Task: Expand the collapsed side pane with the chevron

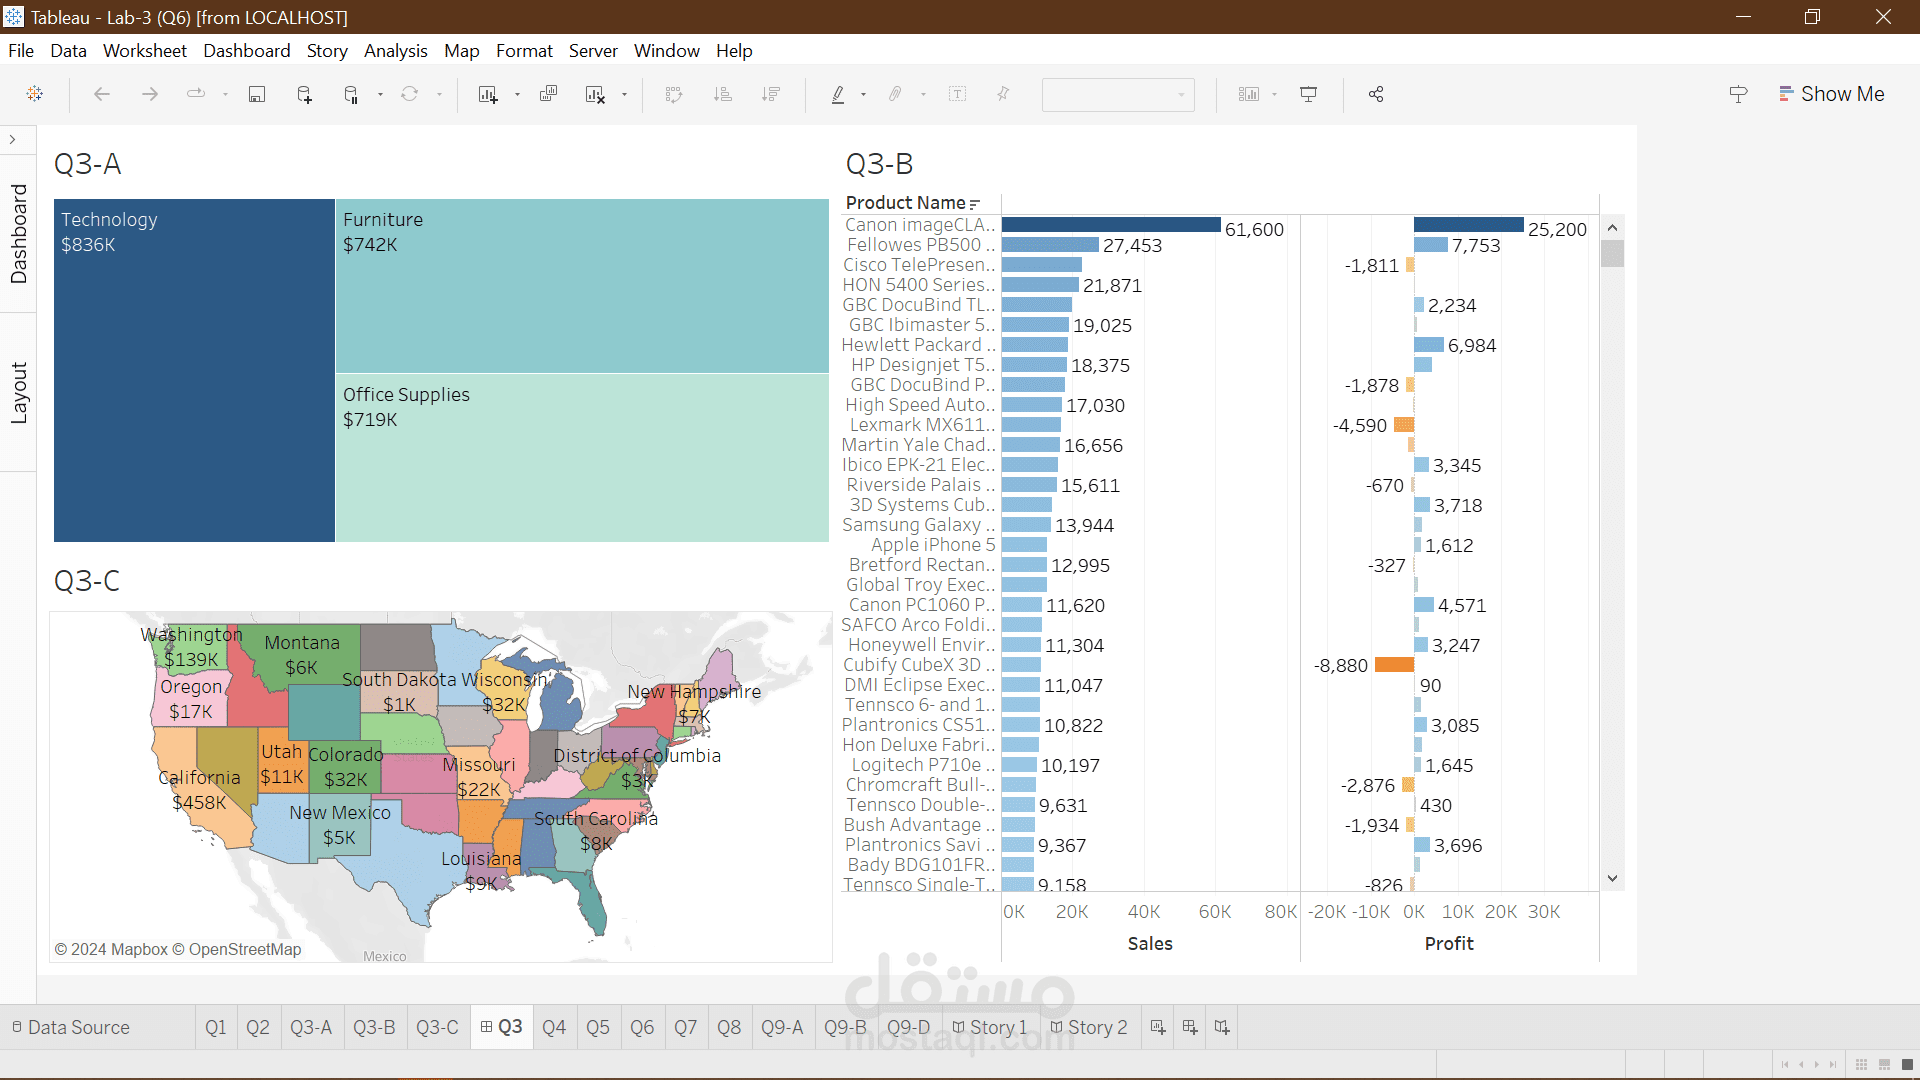Action: click(13, 140)
